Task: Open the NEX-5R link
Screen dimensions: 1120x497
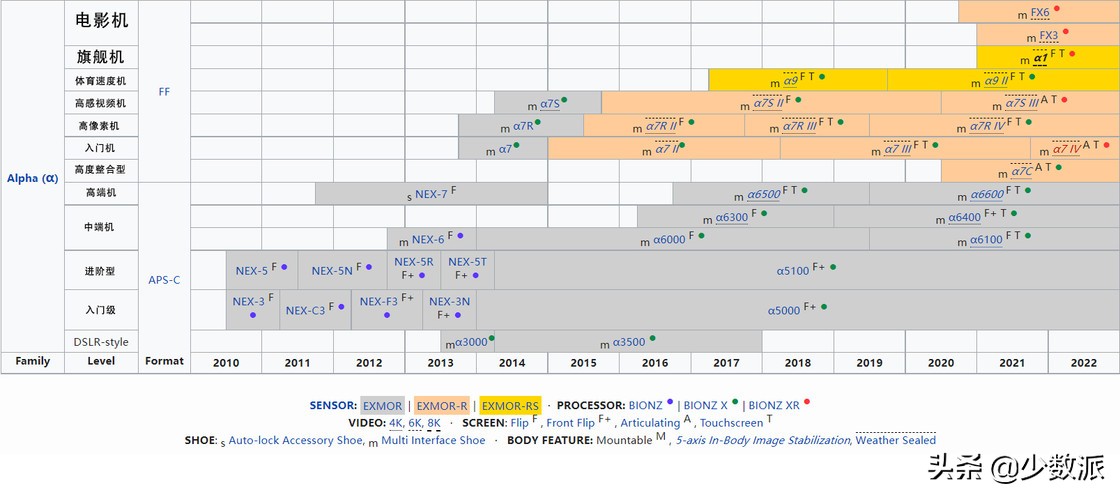Action: coord(414,262)
